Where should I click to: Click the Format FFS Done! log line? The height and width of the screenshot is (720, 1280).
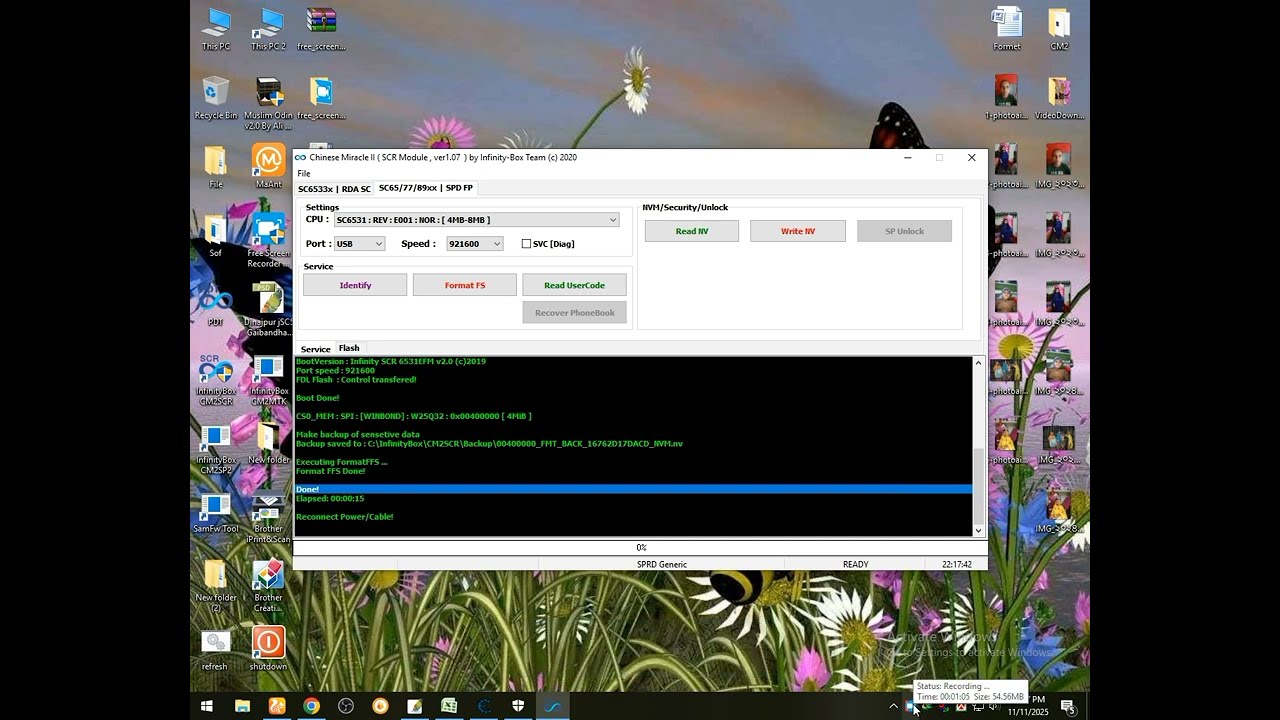pyautogui.click(x=331, y=471)
